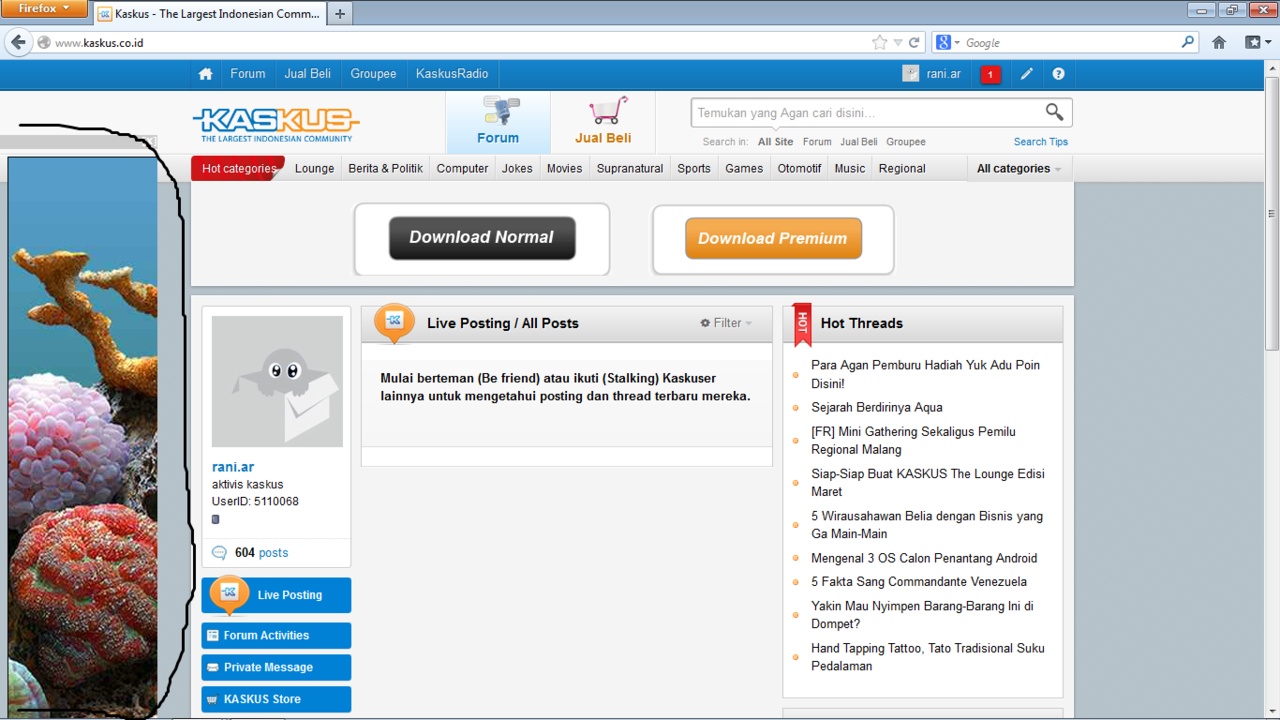This screenshot has height=720, width=1280.
Task: Click the search magnifier icon
Action: click(1054, 112)
